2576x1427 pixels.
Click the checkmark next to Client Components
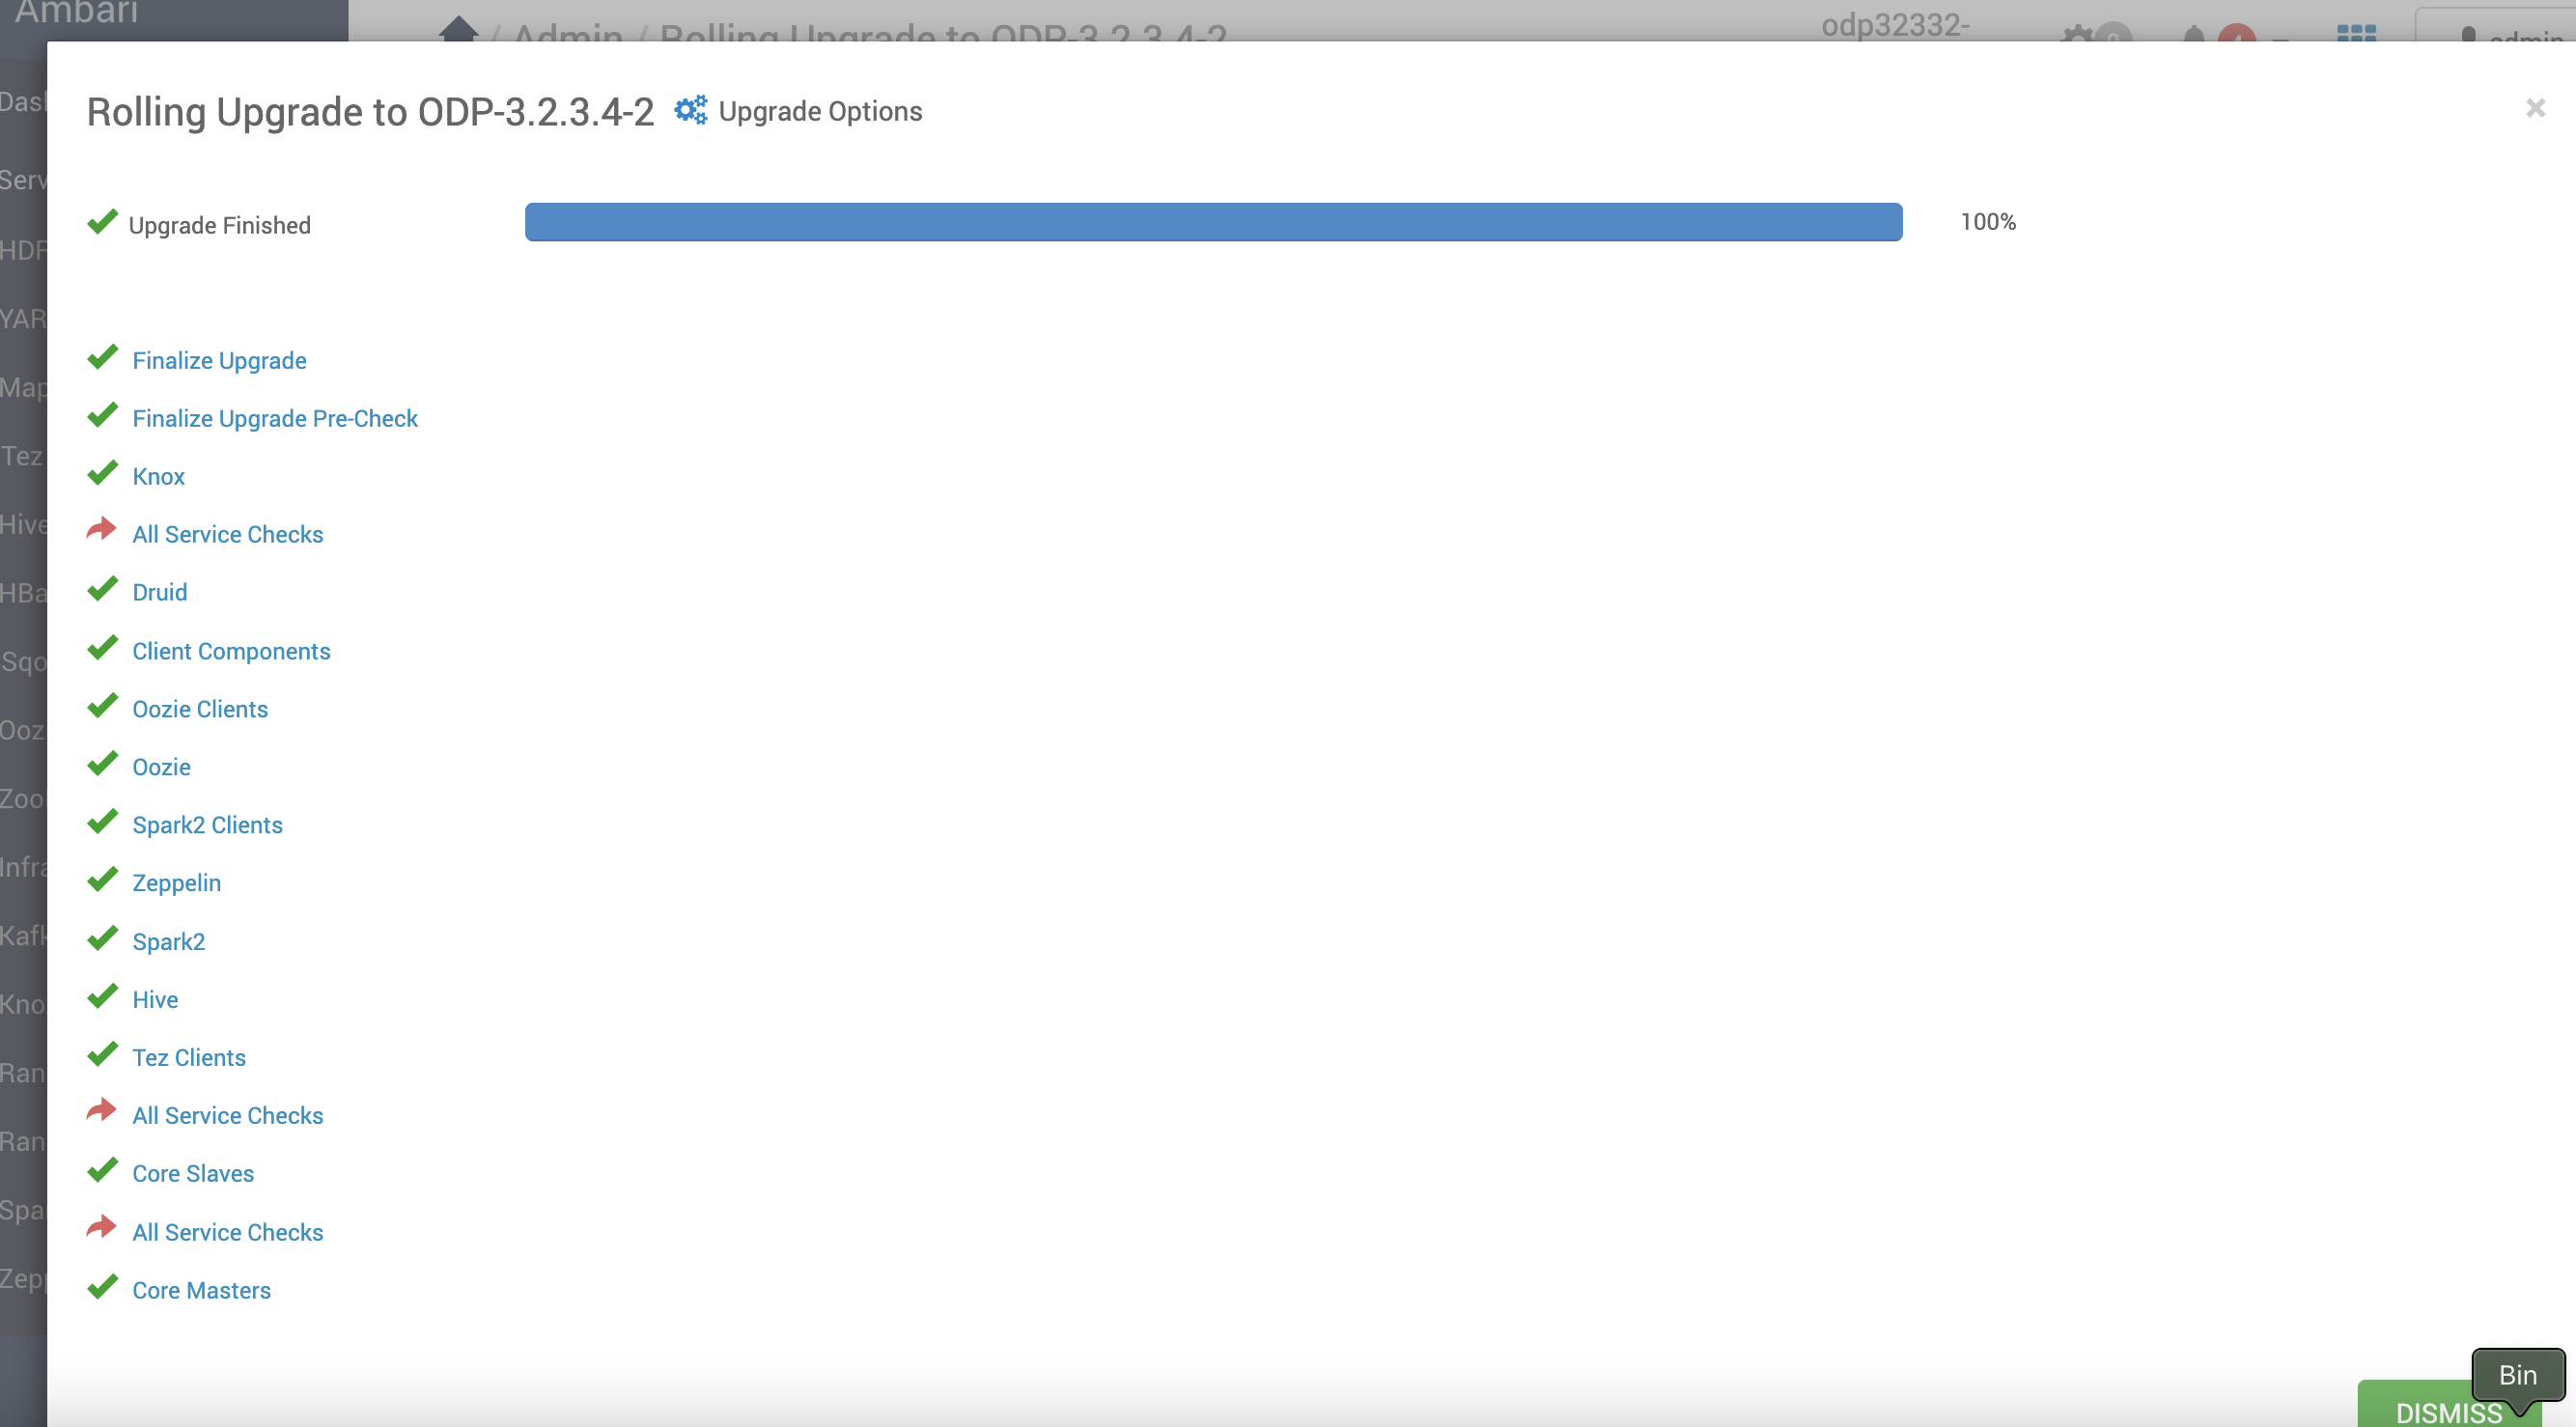point(102,649)
